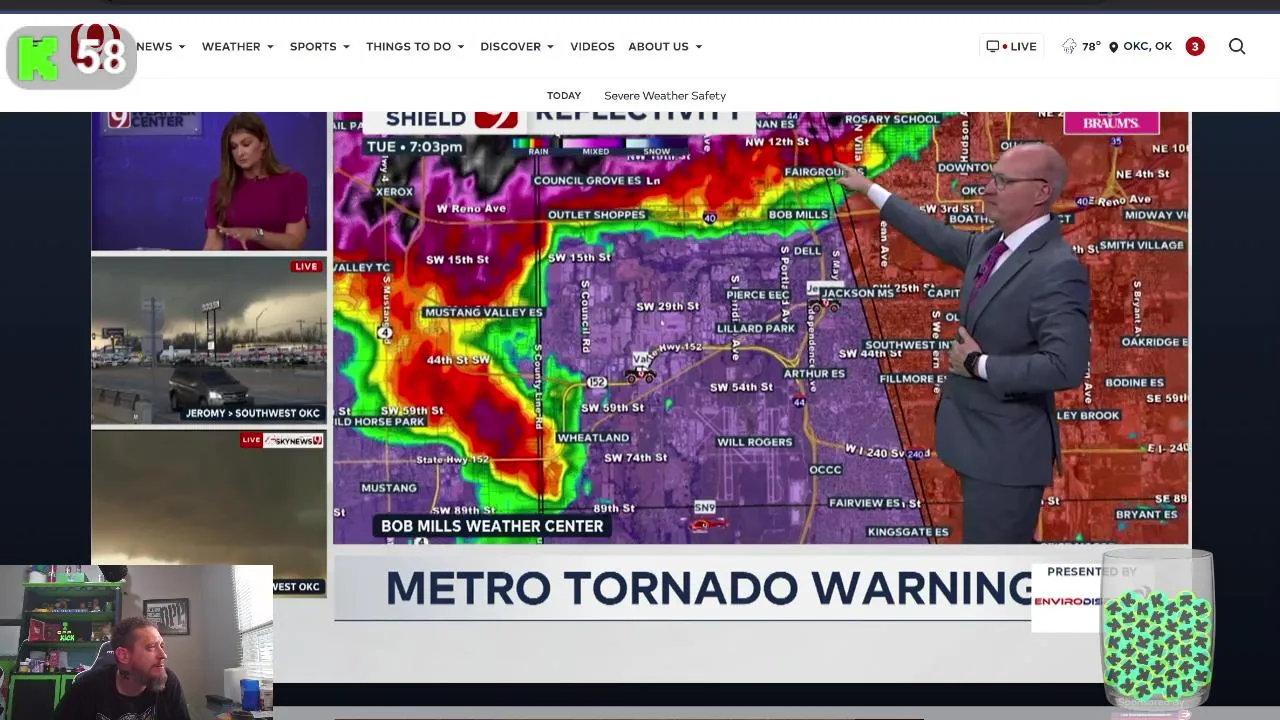Click the glass jar overlay widget
This screenshot has height=720, width=1280.
tap(1157, 630)
